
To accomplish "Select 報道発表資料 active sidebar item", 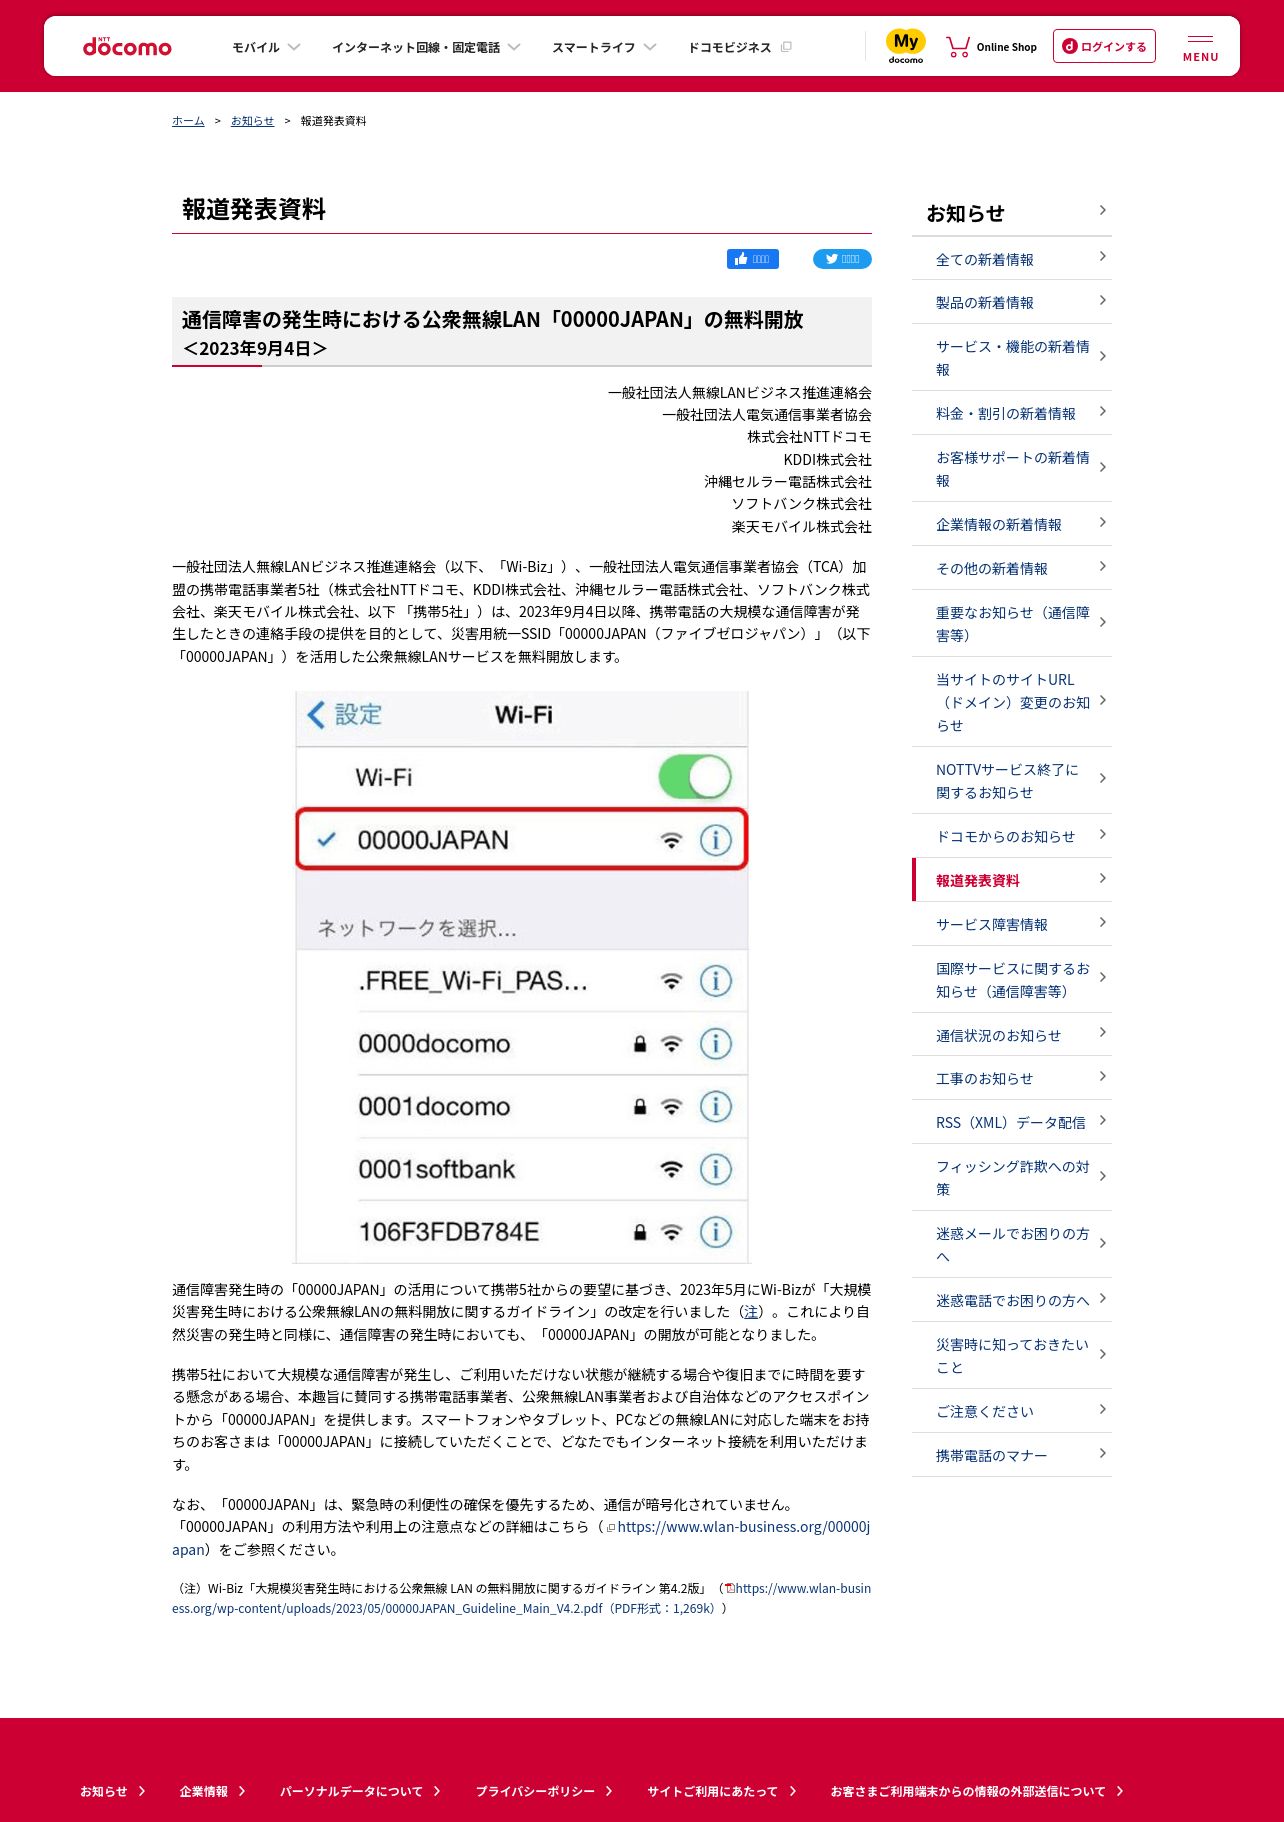I will (x=1012, y=880).
